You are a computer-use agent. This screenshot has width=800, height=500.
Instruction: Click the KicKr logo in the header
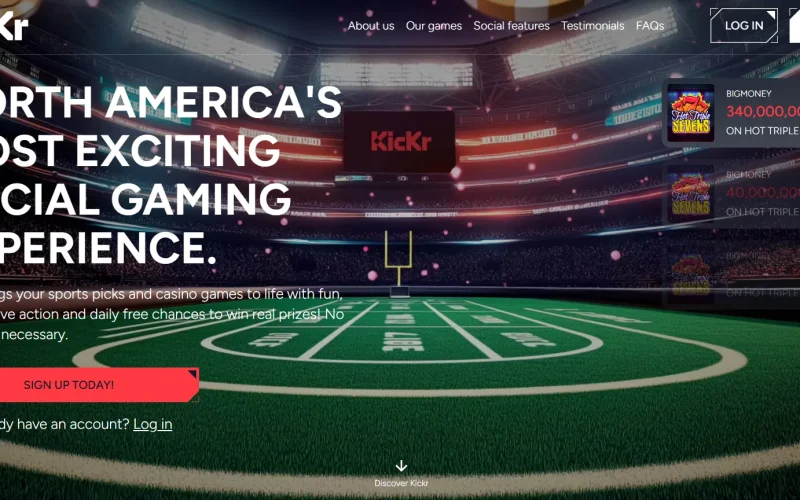point(14,25)
